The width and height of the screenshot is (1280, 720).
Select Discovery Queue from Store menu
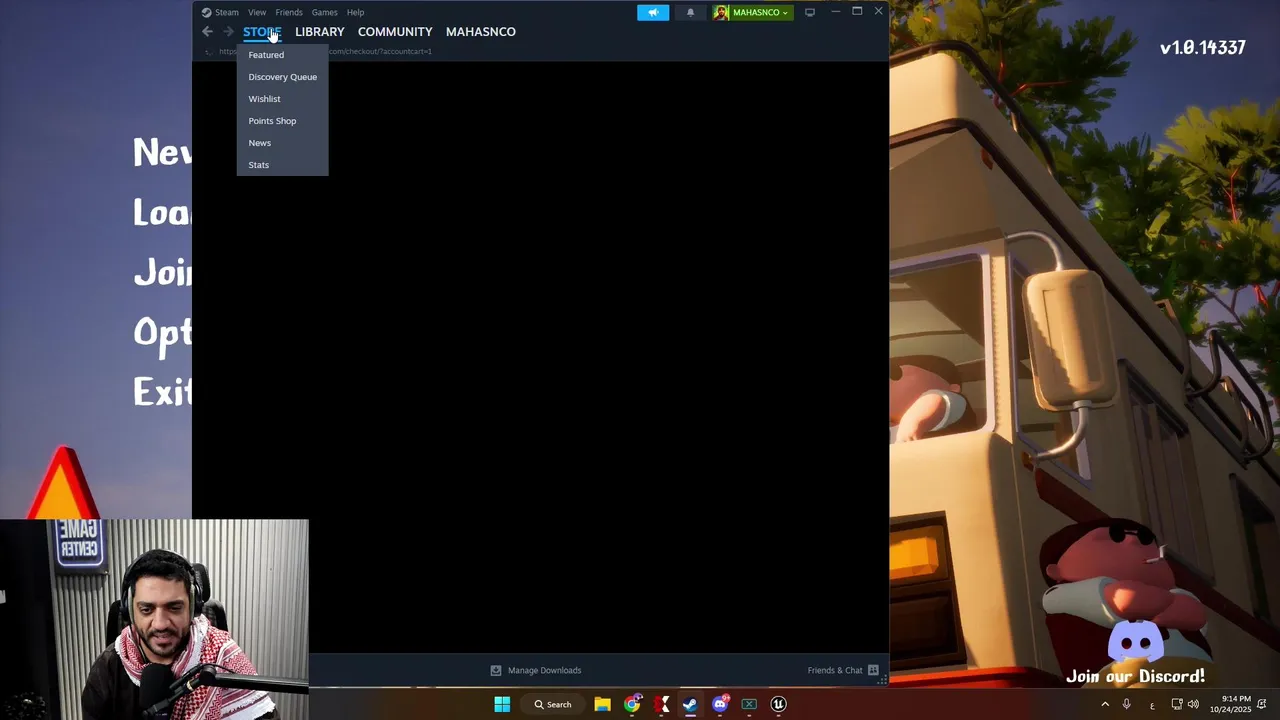tap(282, 77)
